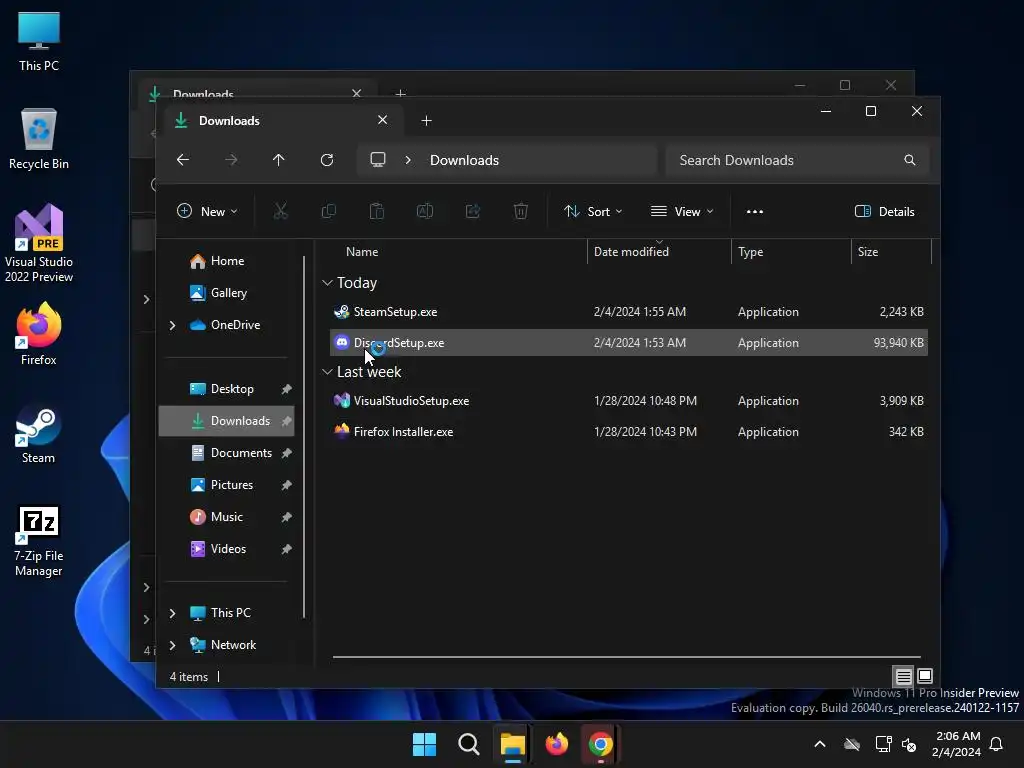1024x768 pixels.
Task: Expand OneDrive in navigation pane
Action: (172, 325)
